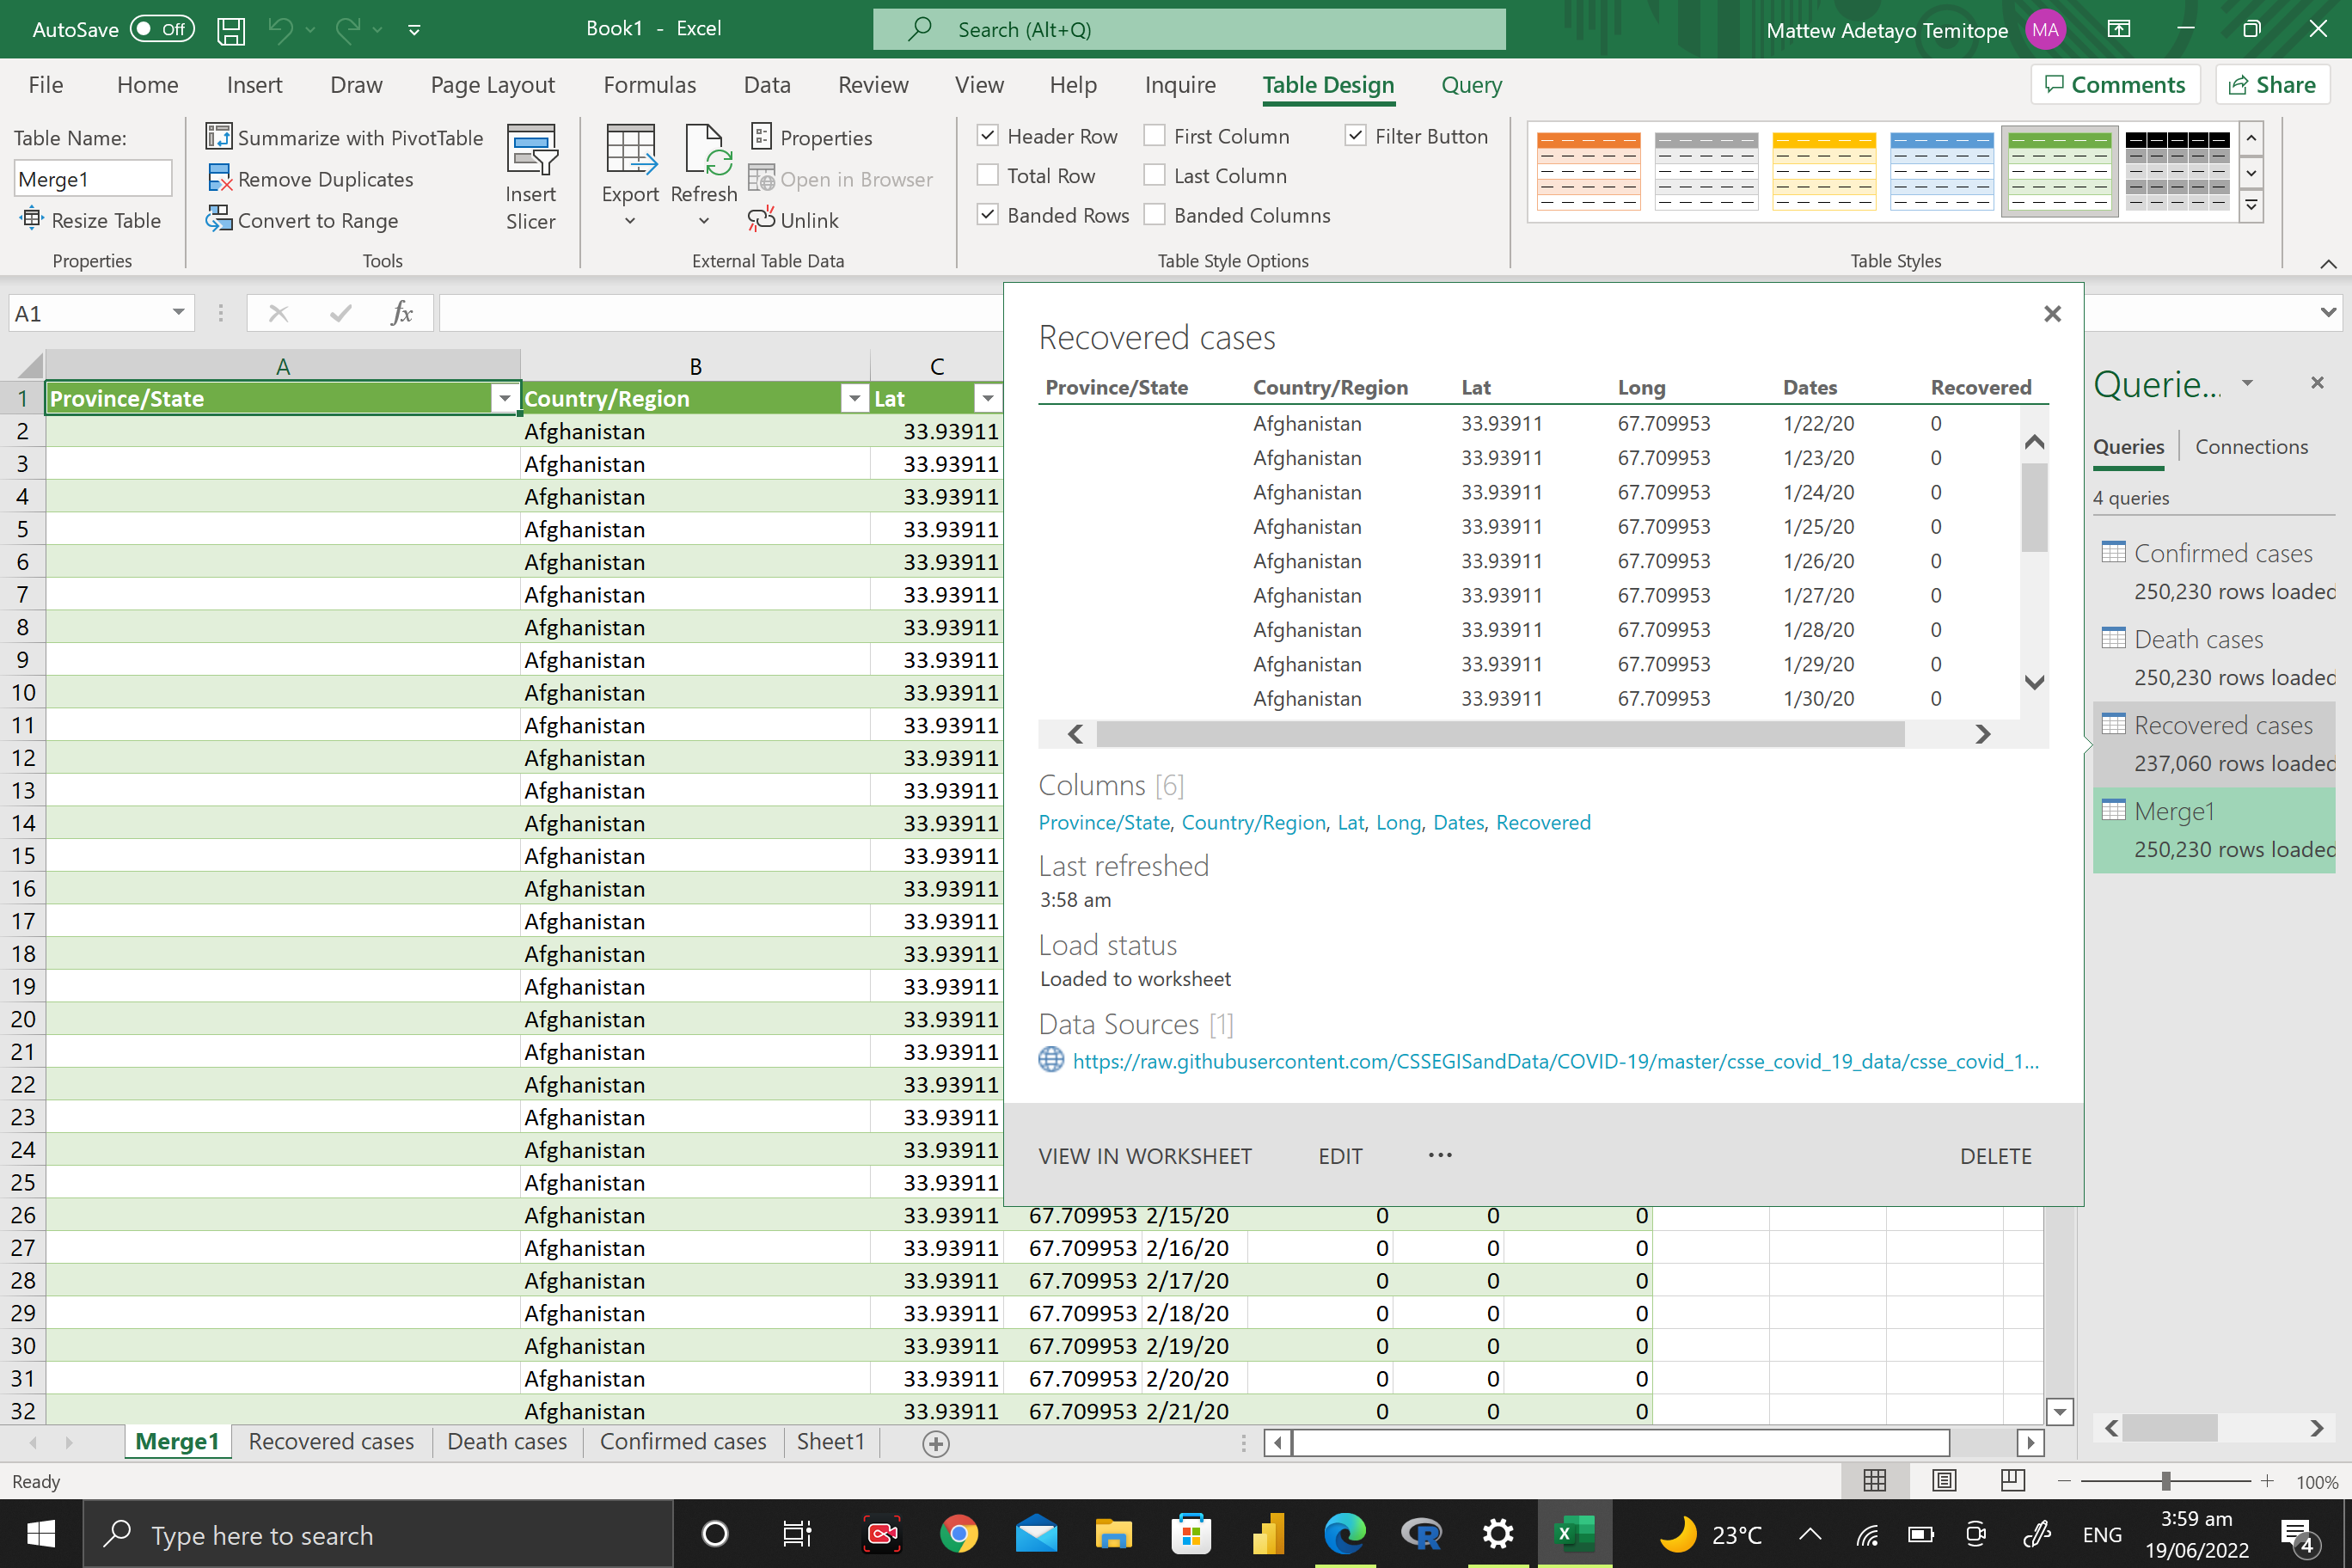2352x1568 pixels.
Task: Turn on AutoSave toggle
Action: pyautogui.click(x=162, y=29)
